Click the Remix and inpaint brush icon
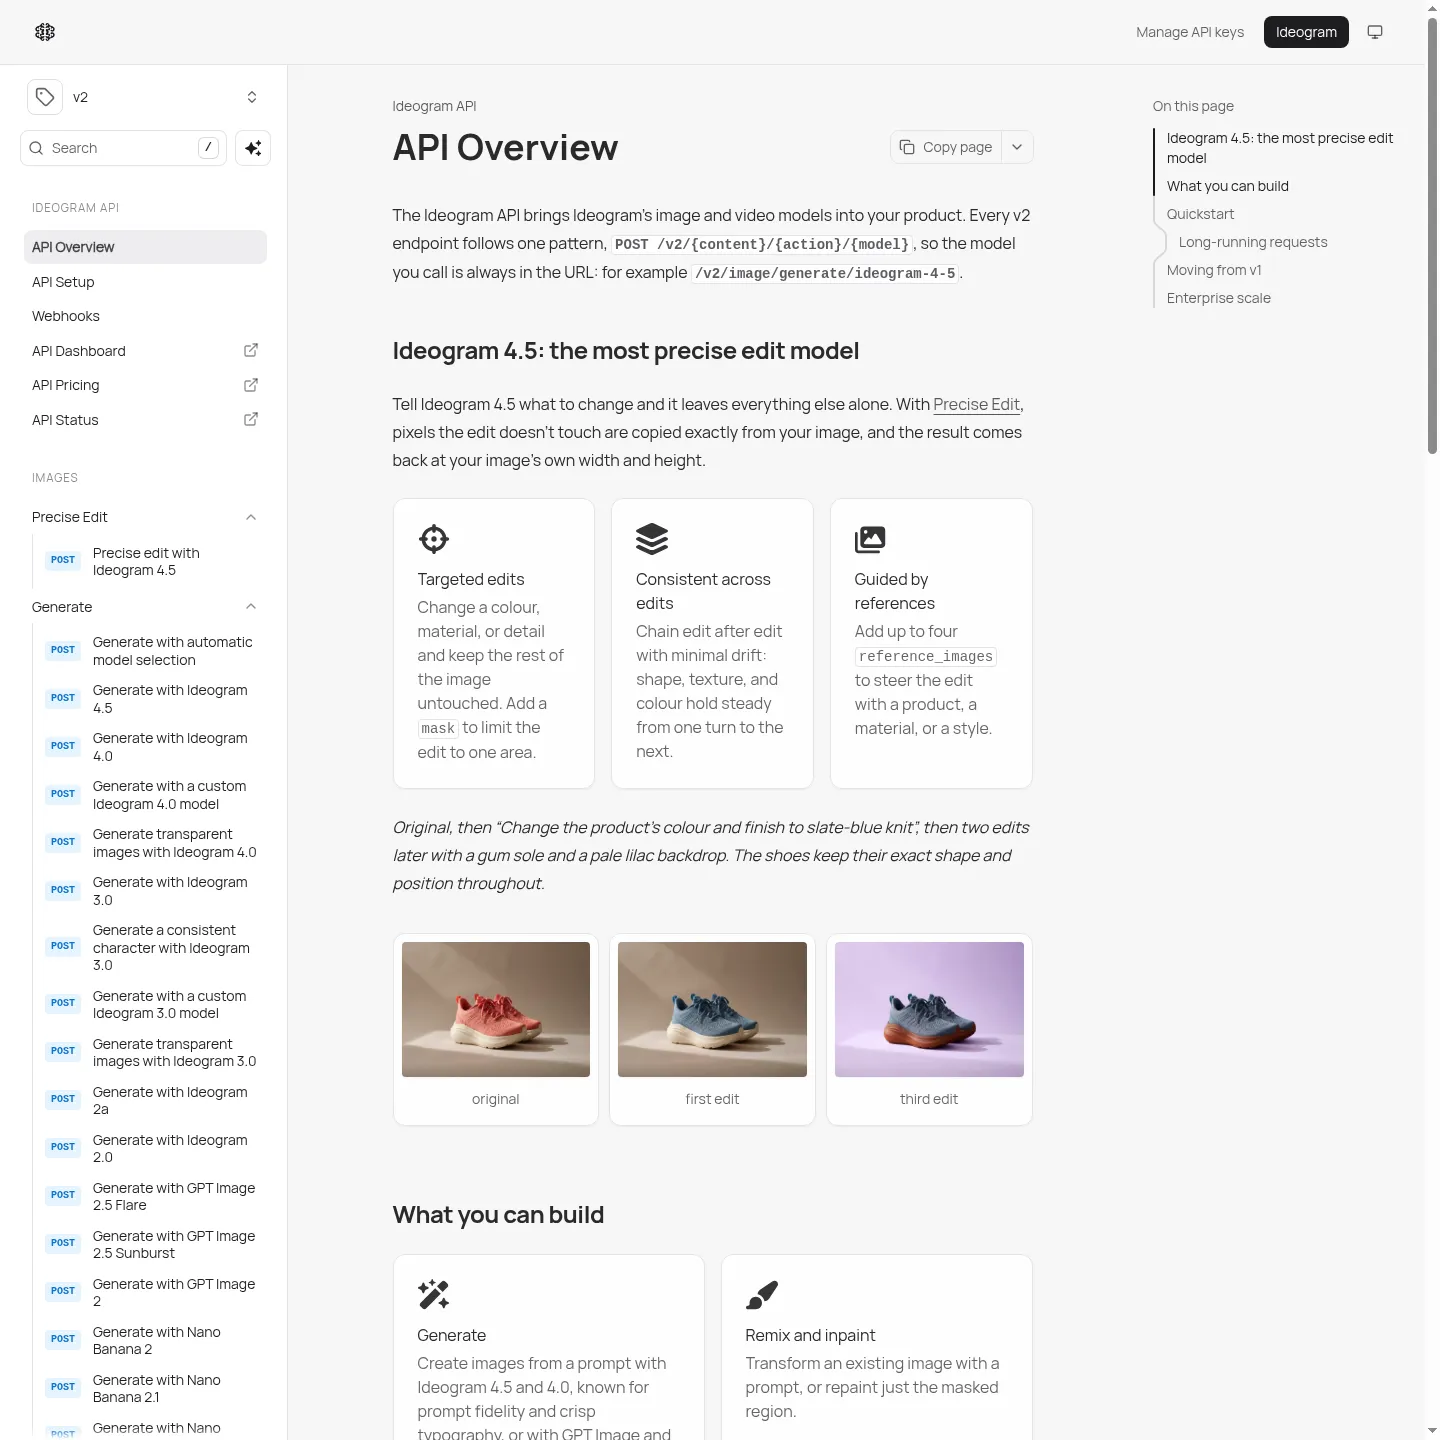1440x1440 pixels. point(762,1295)
